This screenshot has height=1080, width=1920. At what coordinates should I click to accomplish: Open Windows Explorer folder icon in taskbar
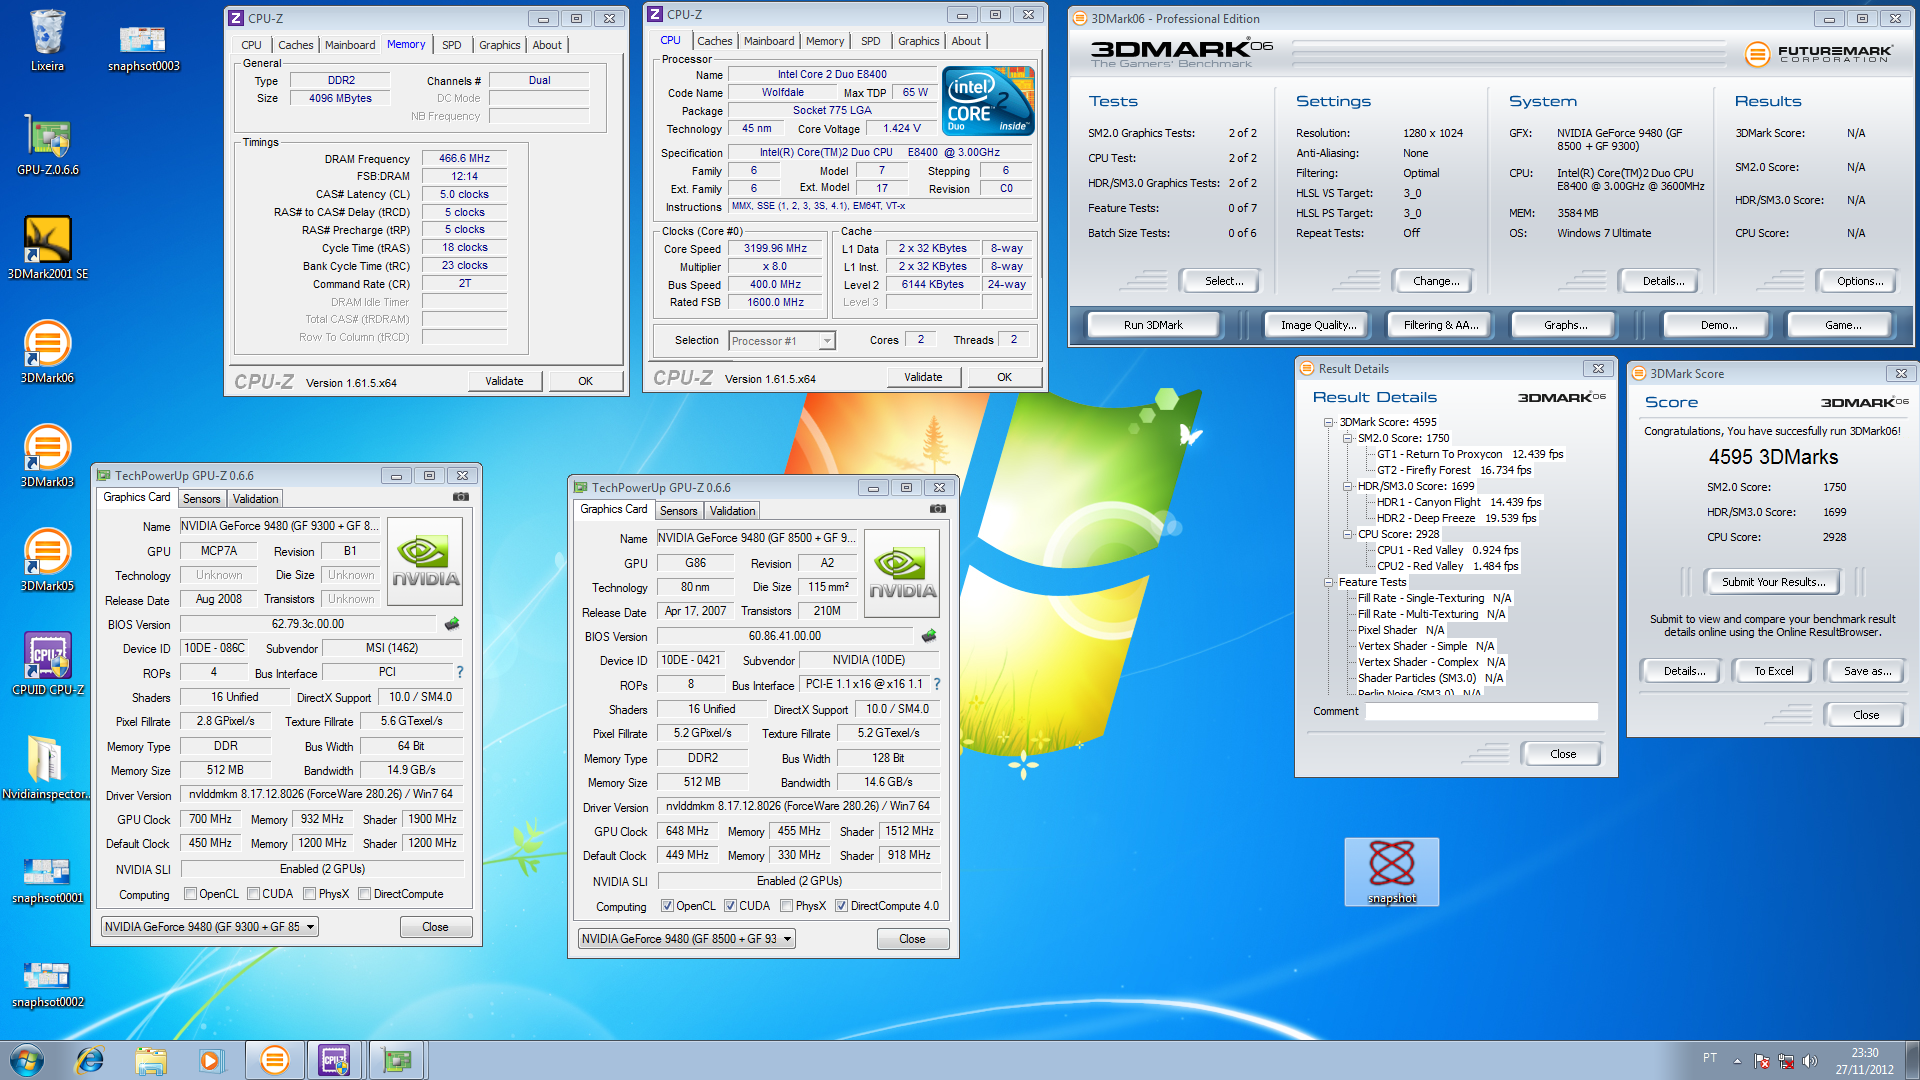(x=150, y=1060)
